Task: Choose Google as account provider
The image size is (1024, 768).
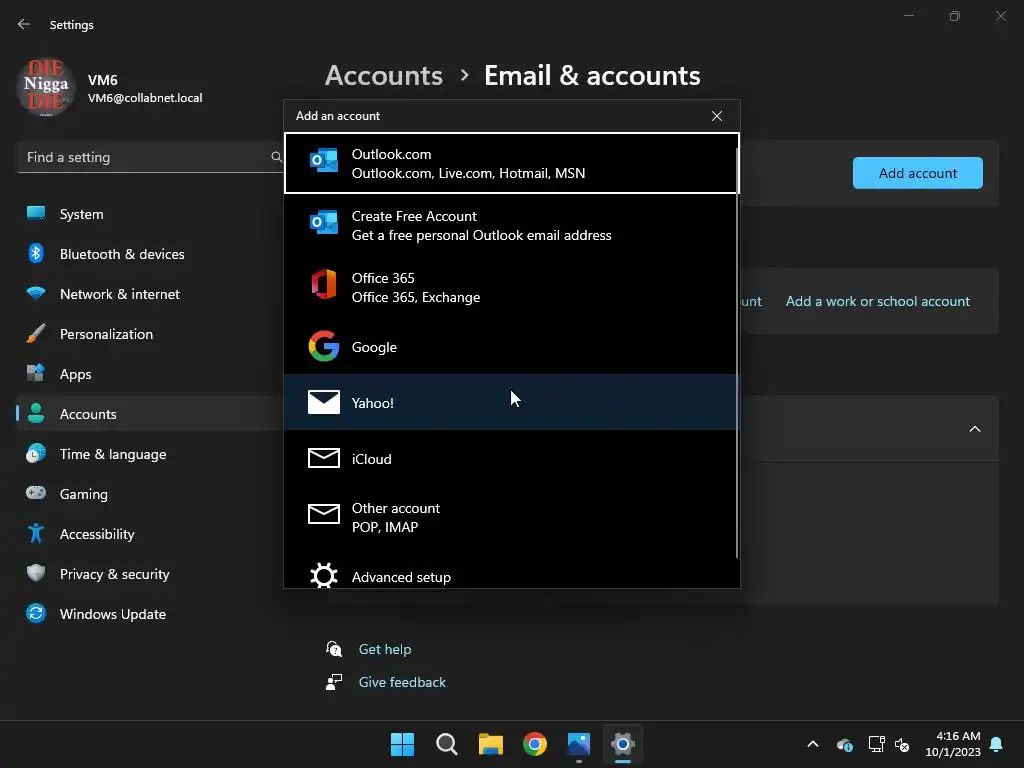Action: coord(511,347)
